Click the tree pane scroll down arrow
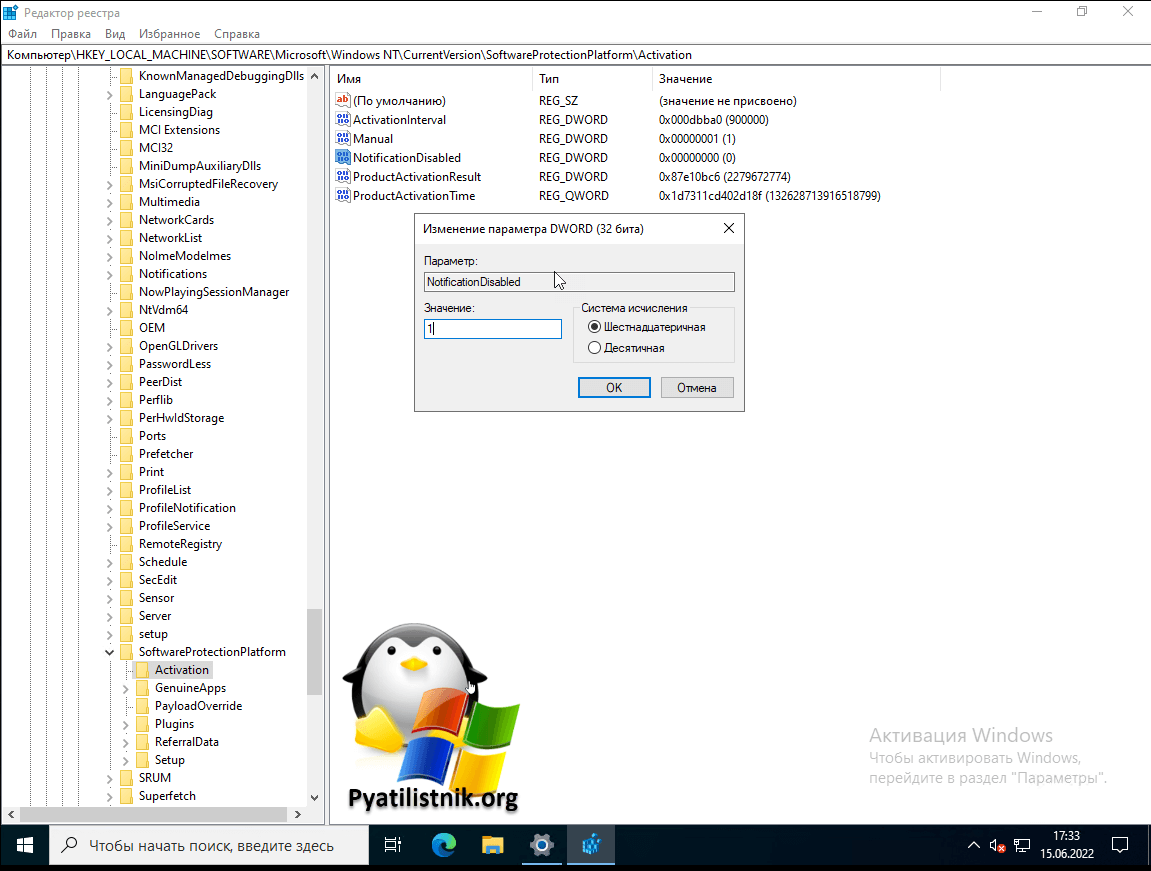 [315, 798]
